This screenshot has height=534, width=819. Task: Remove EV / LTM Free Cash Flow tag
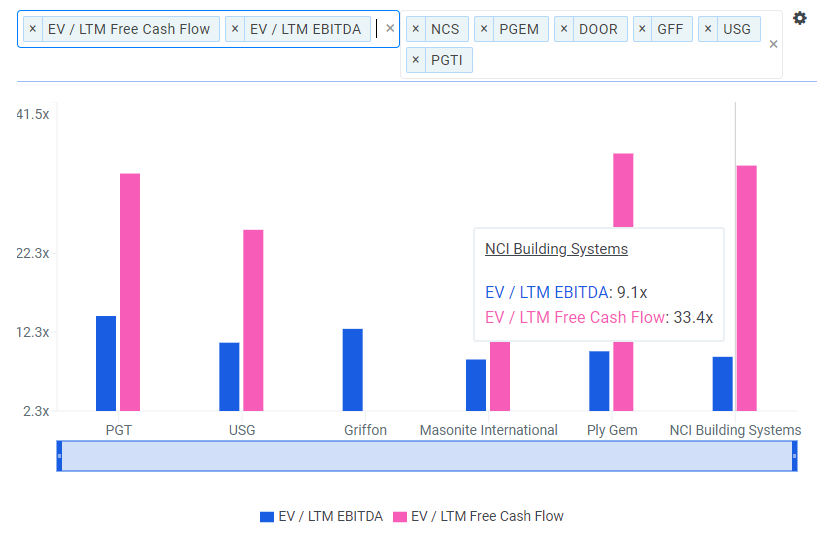pos(32,29)
